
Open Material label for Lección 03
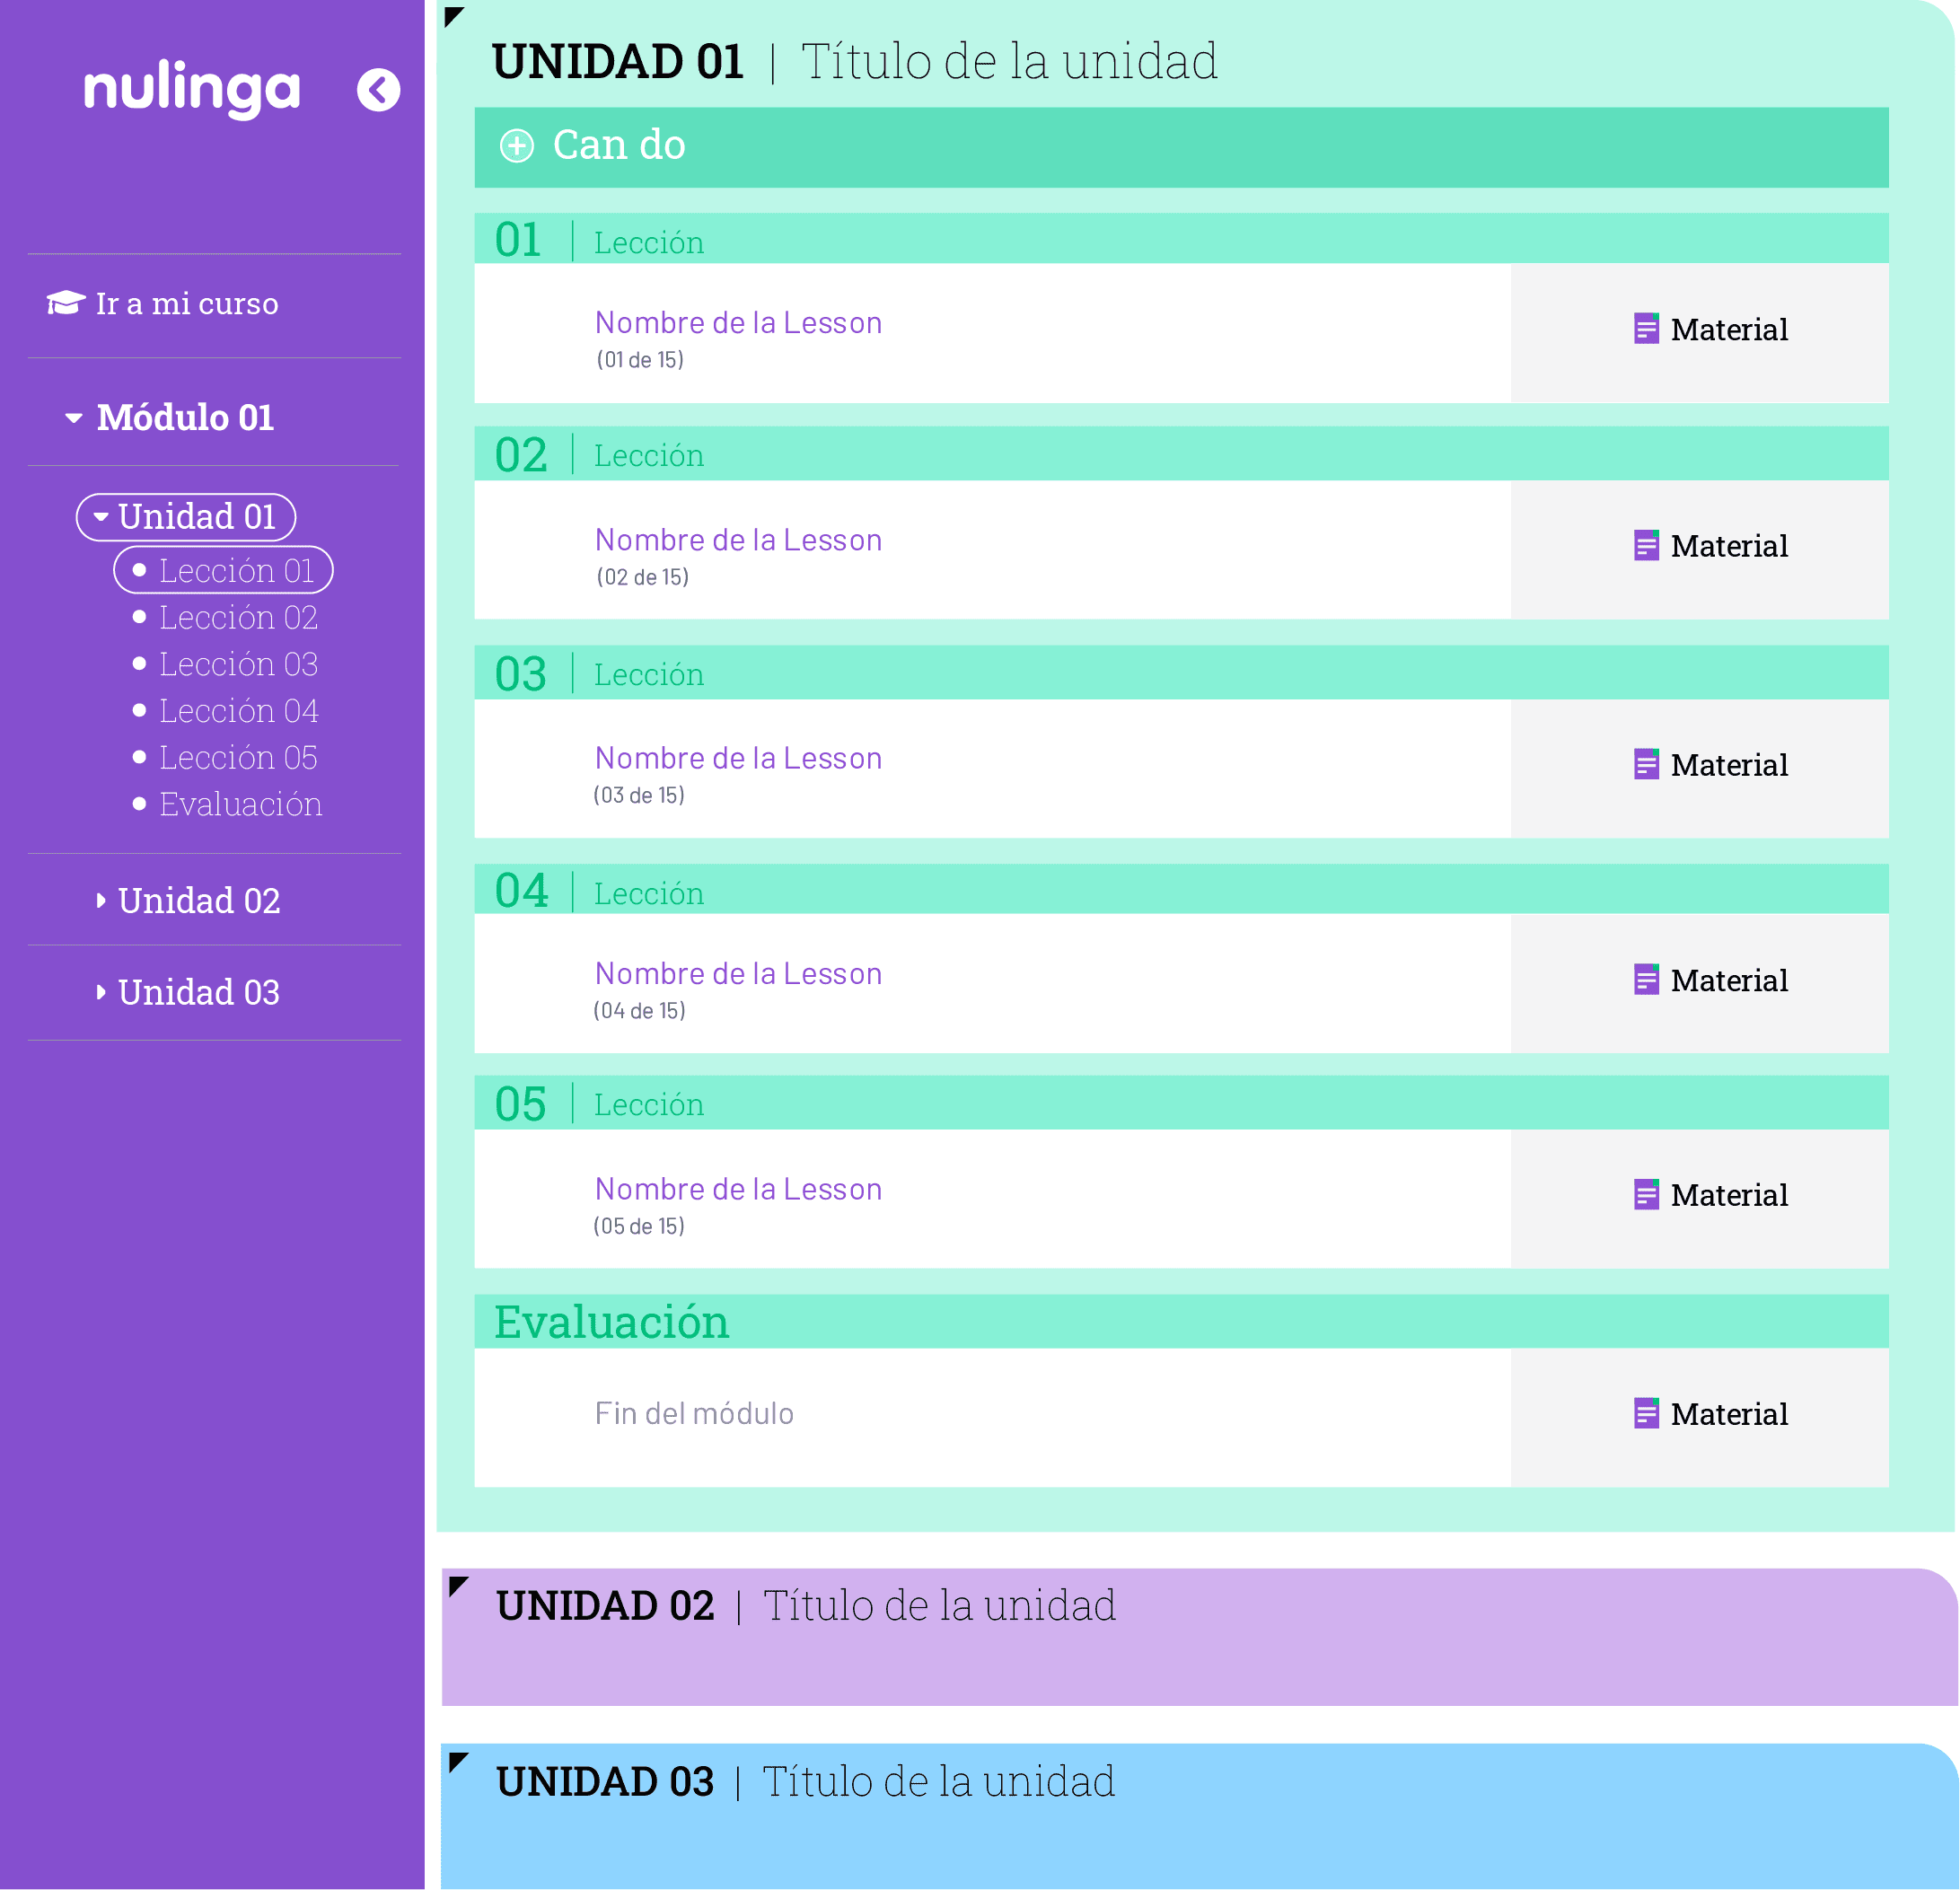point(1729,765)
